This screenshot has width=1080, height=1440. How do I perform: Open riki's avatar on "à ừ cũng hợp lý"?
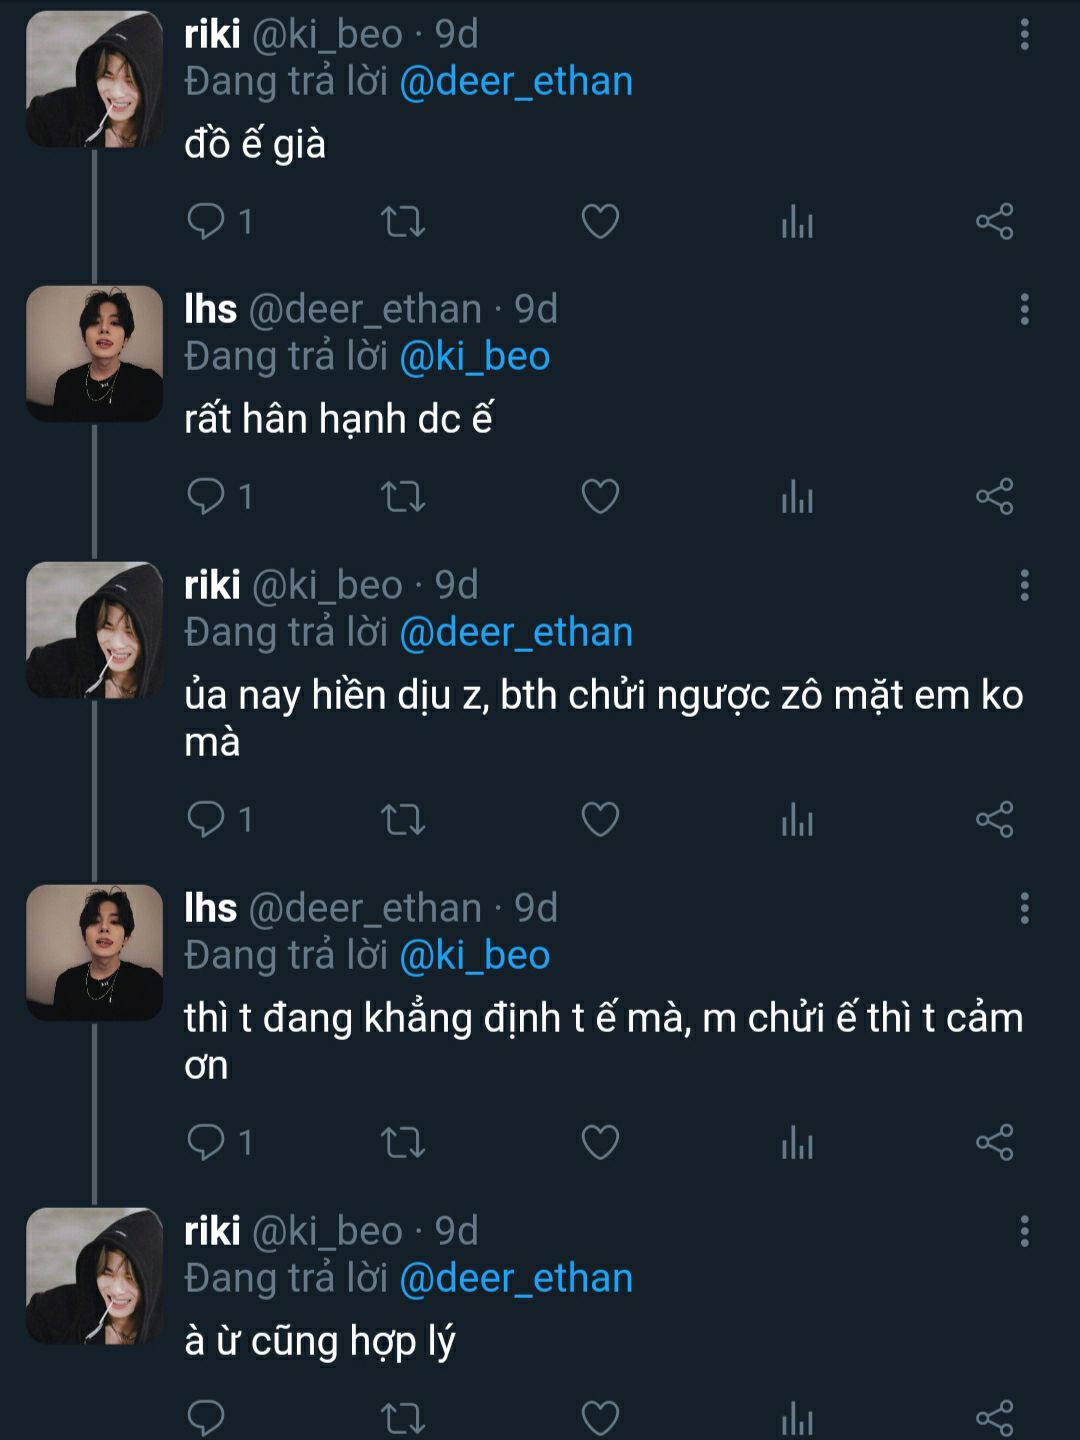[94, 1276]
